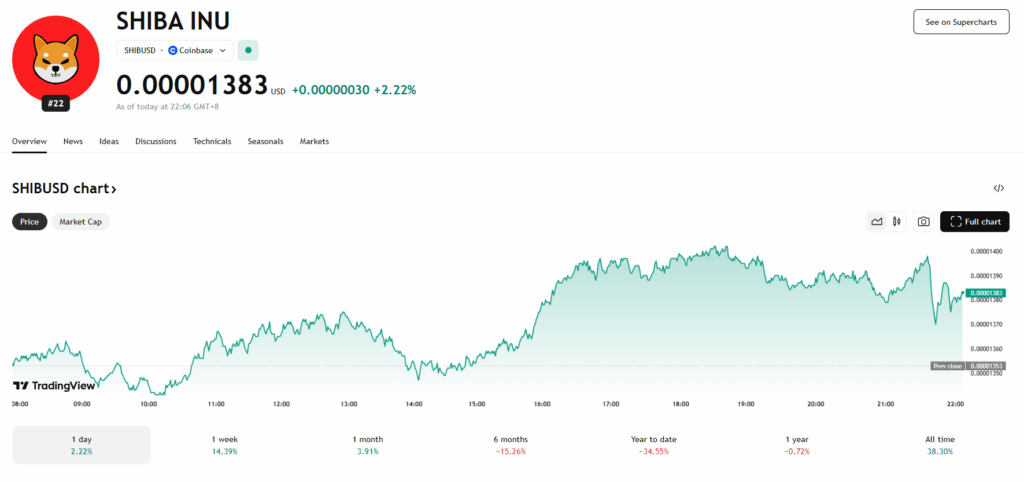Click the green market status dot
1024x482 pixels.
[248, 50]
